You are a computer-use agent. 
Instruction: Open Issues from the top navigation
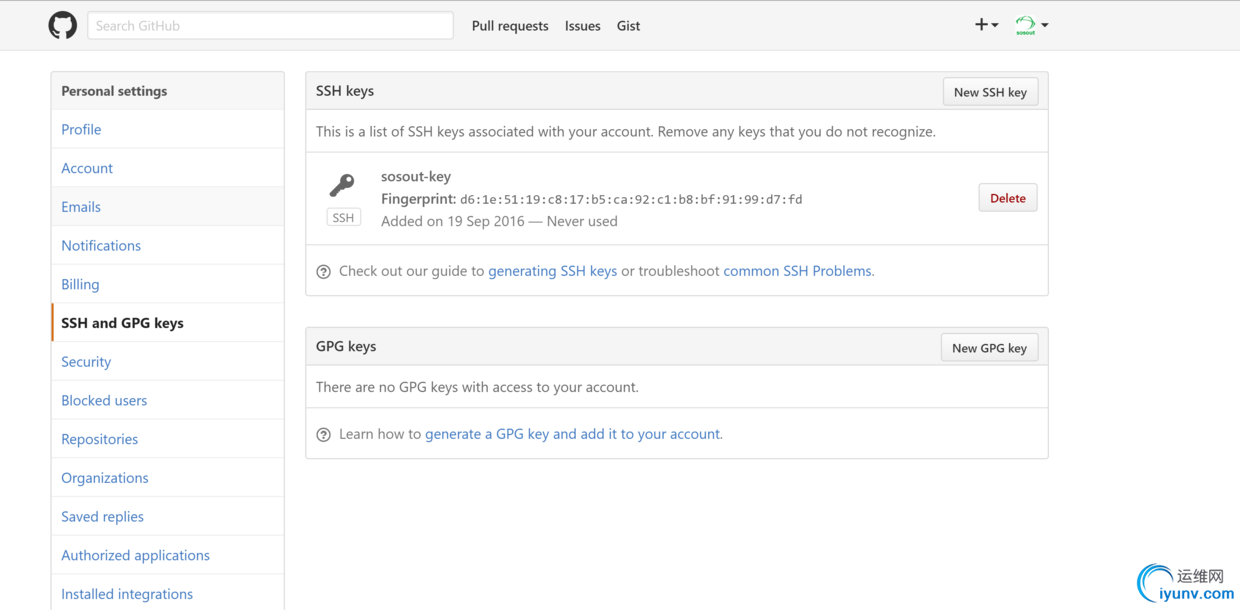[582, 26]
